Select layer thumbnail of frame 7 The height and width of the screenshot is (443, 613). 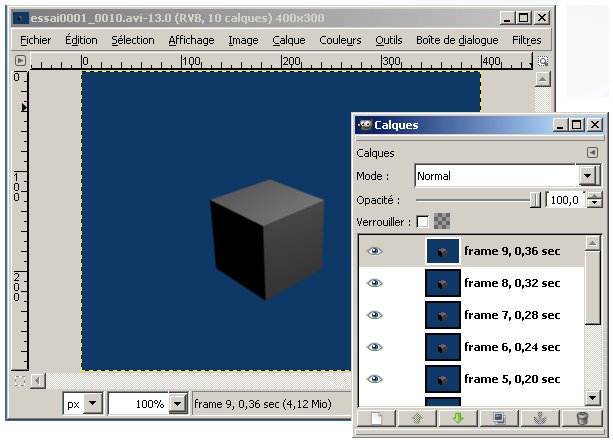pos(443,315)
